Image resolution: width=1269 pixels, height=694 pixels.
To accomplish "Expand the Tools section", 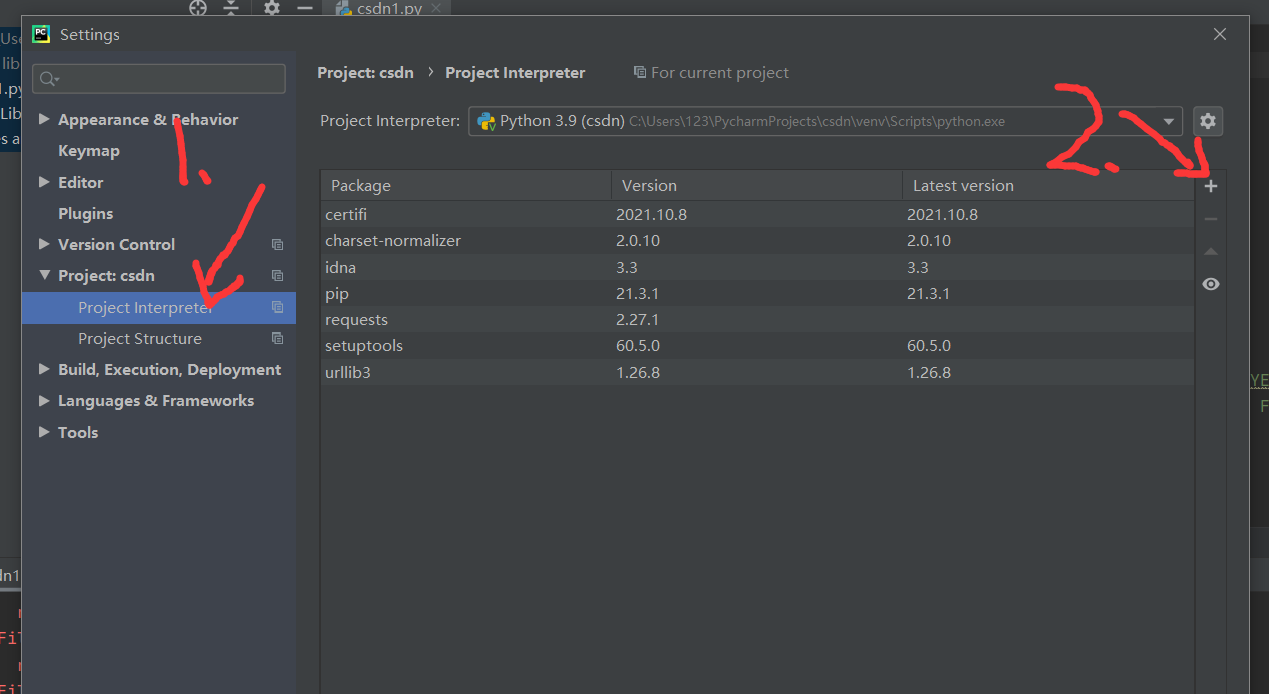I will point(44,432).
